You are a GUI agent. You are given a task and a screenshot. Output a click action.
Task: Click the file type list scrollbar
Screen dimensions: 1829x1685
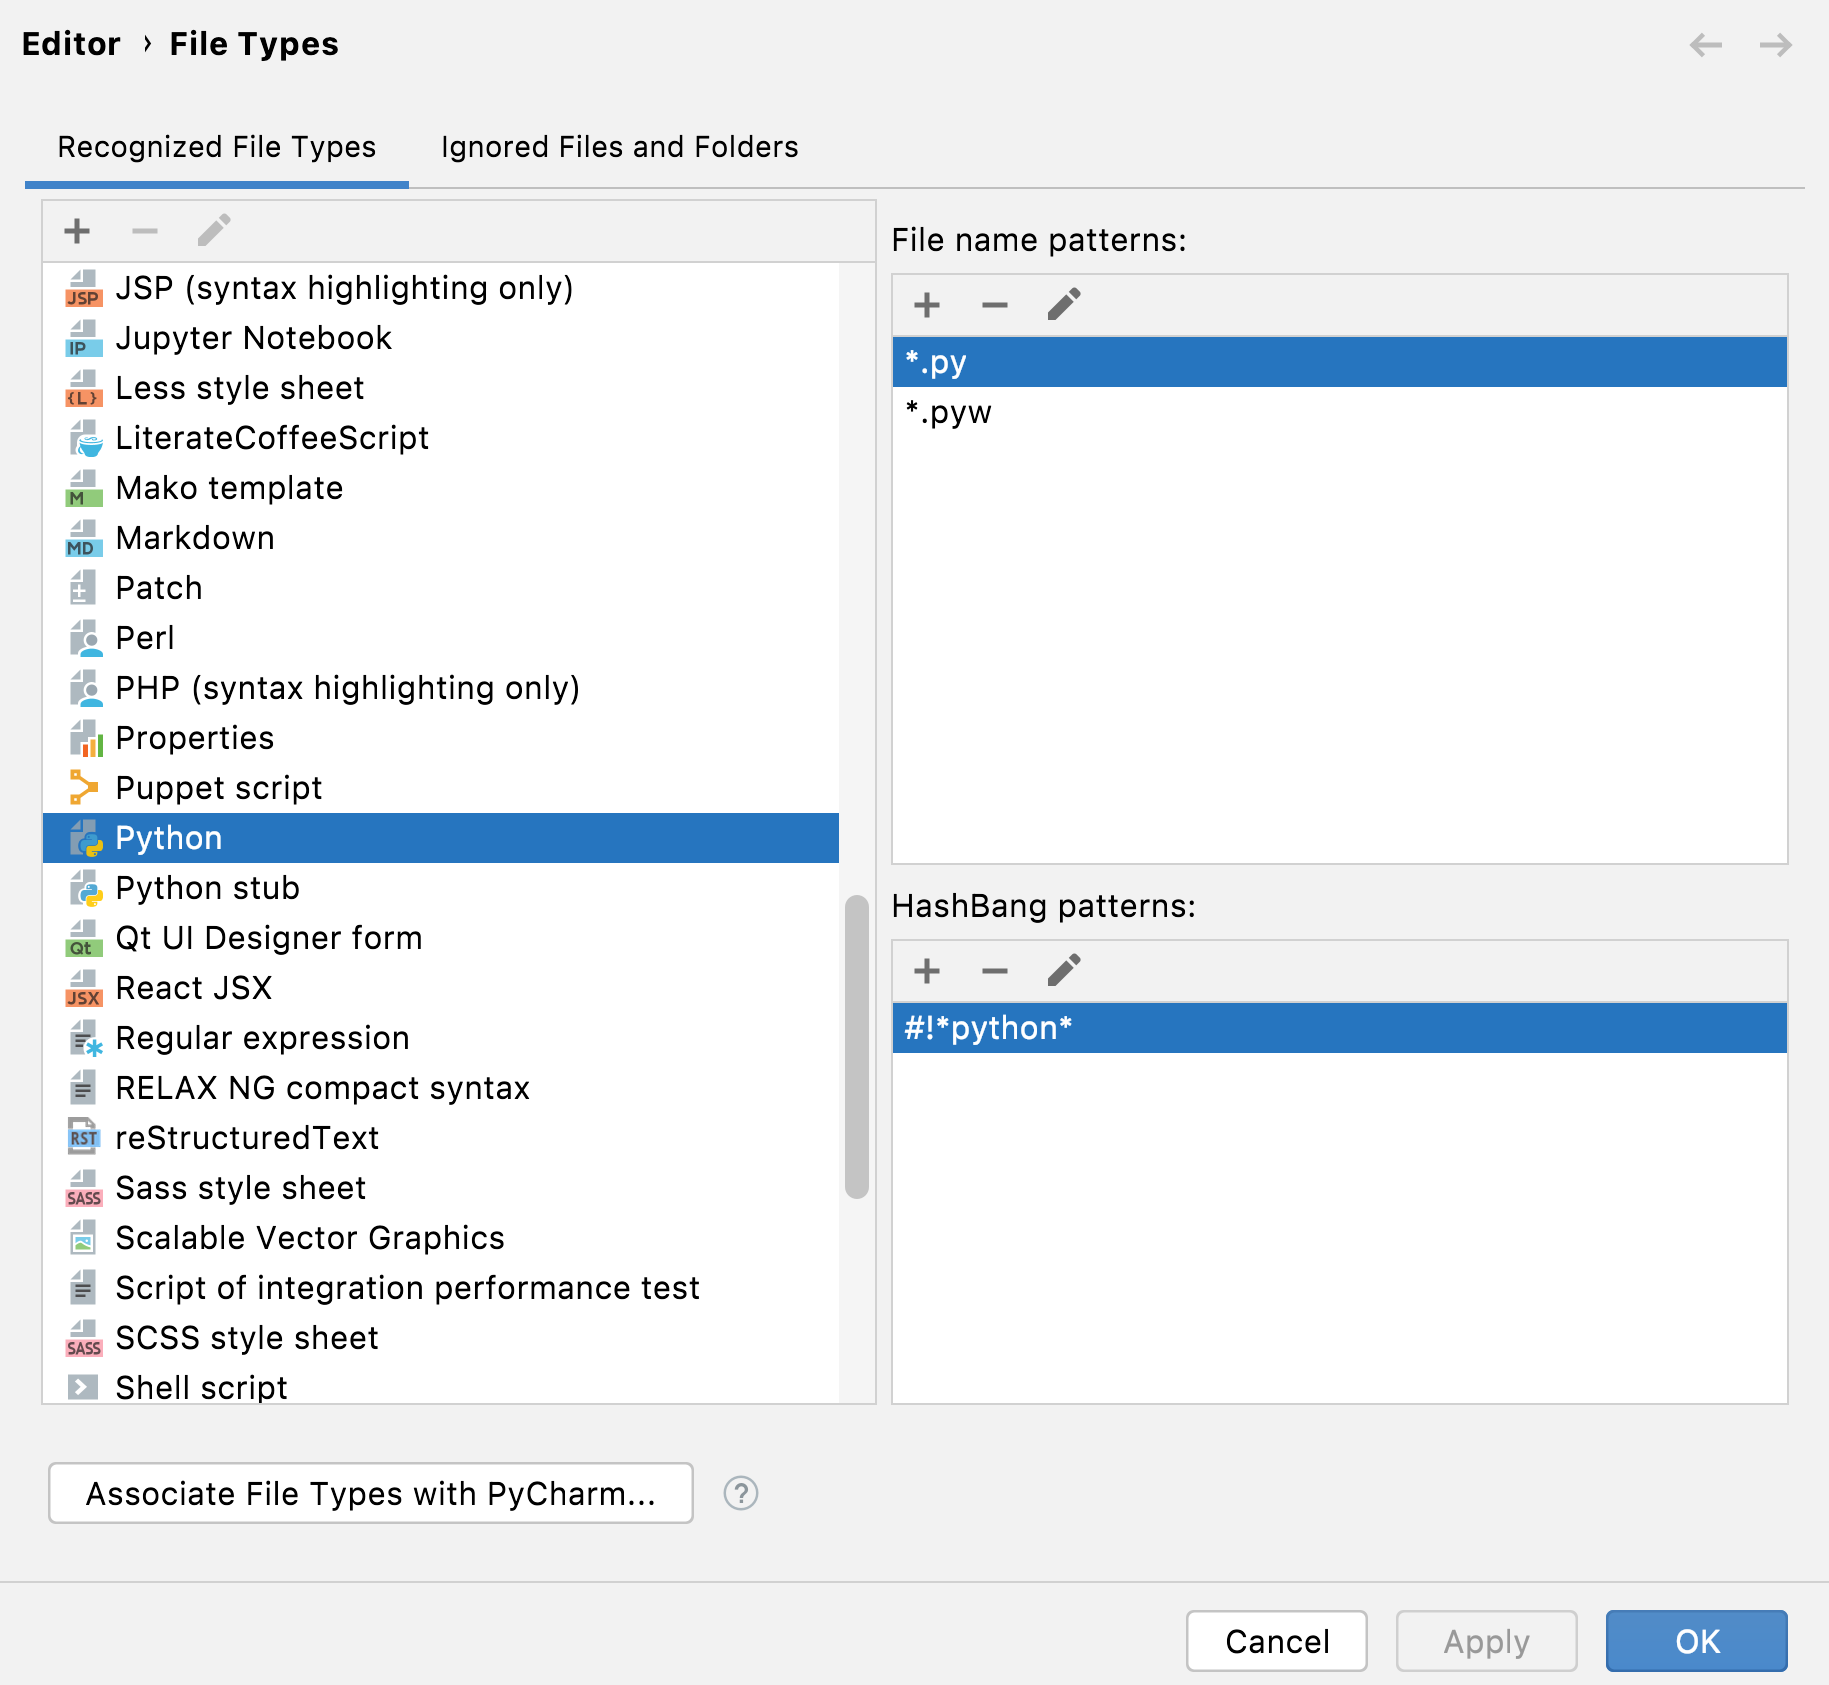[x=858, y=1040]
